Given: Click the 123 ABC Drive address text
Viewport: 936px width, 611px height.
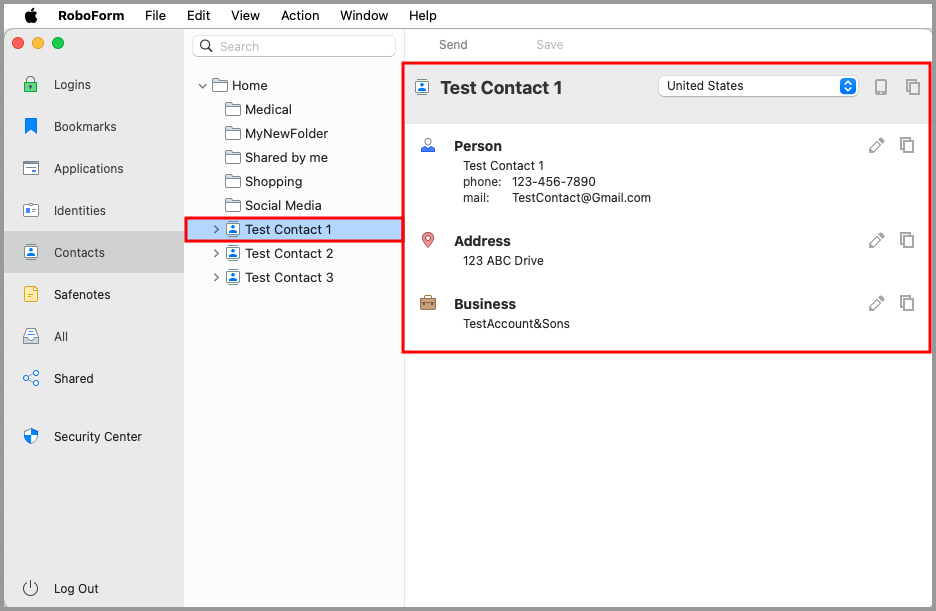Looking at the screenshot, I should (503, 261).
